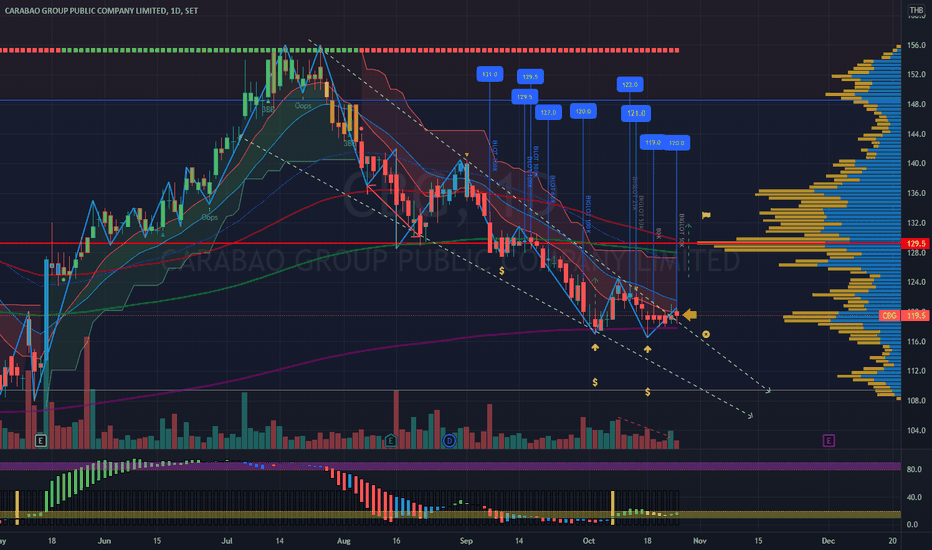The image size is (932, 550).
Task: Select the 122.0 blue price callout
Action: [630, 84]
